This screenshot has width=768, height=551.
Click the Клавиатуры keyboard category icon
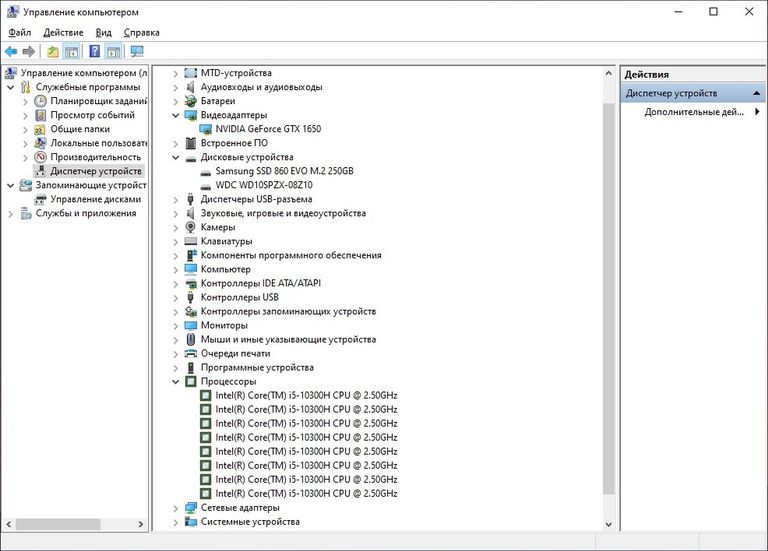[191, 241]
